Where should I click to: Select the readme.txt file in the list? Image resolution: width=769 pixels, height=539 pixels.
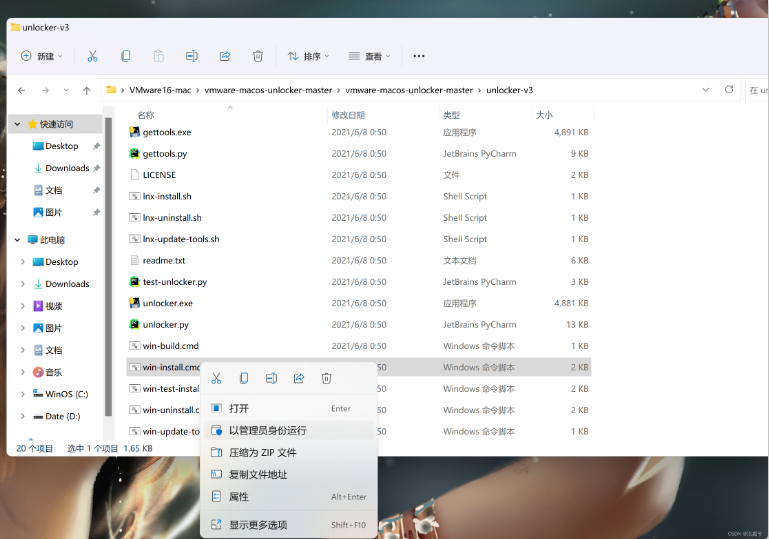(164, 260)
